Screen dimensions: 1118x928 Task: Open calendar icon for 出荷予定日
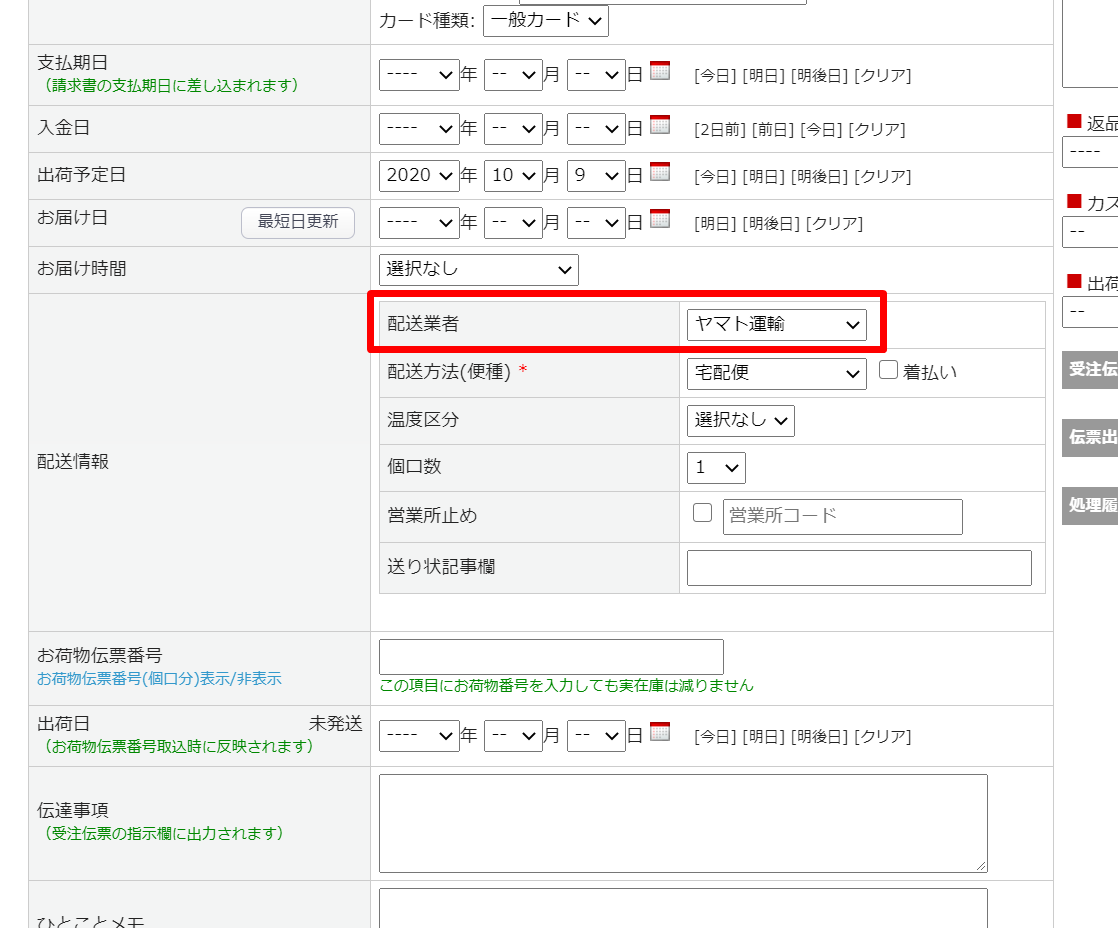click(x=660, y=171)
